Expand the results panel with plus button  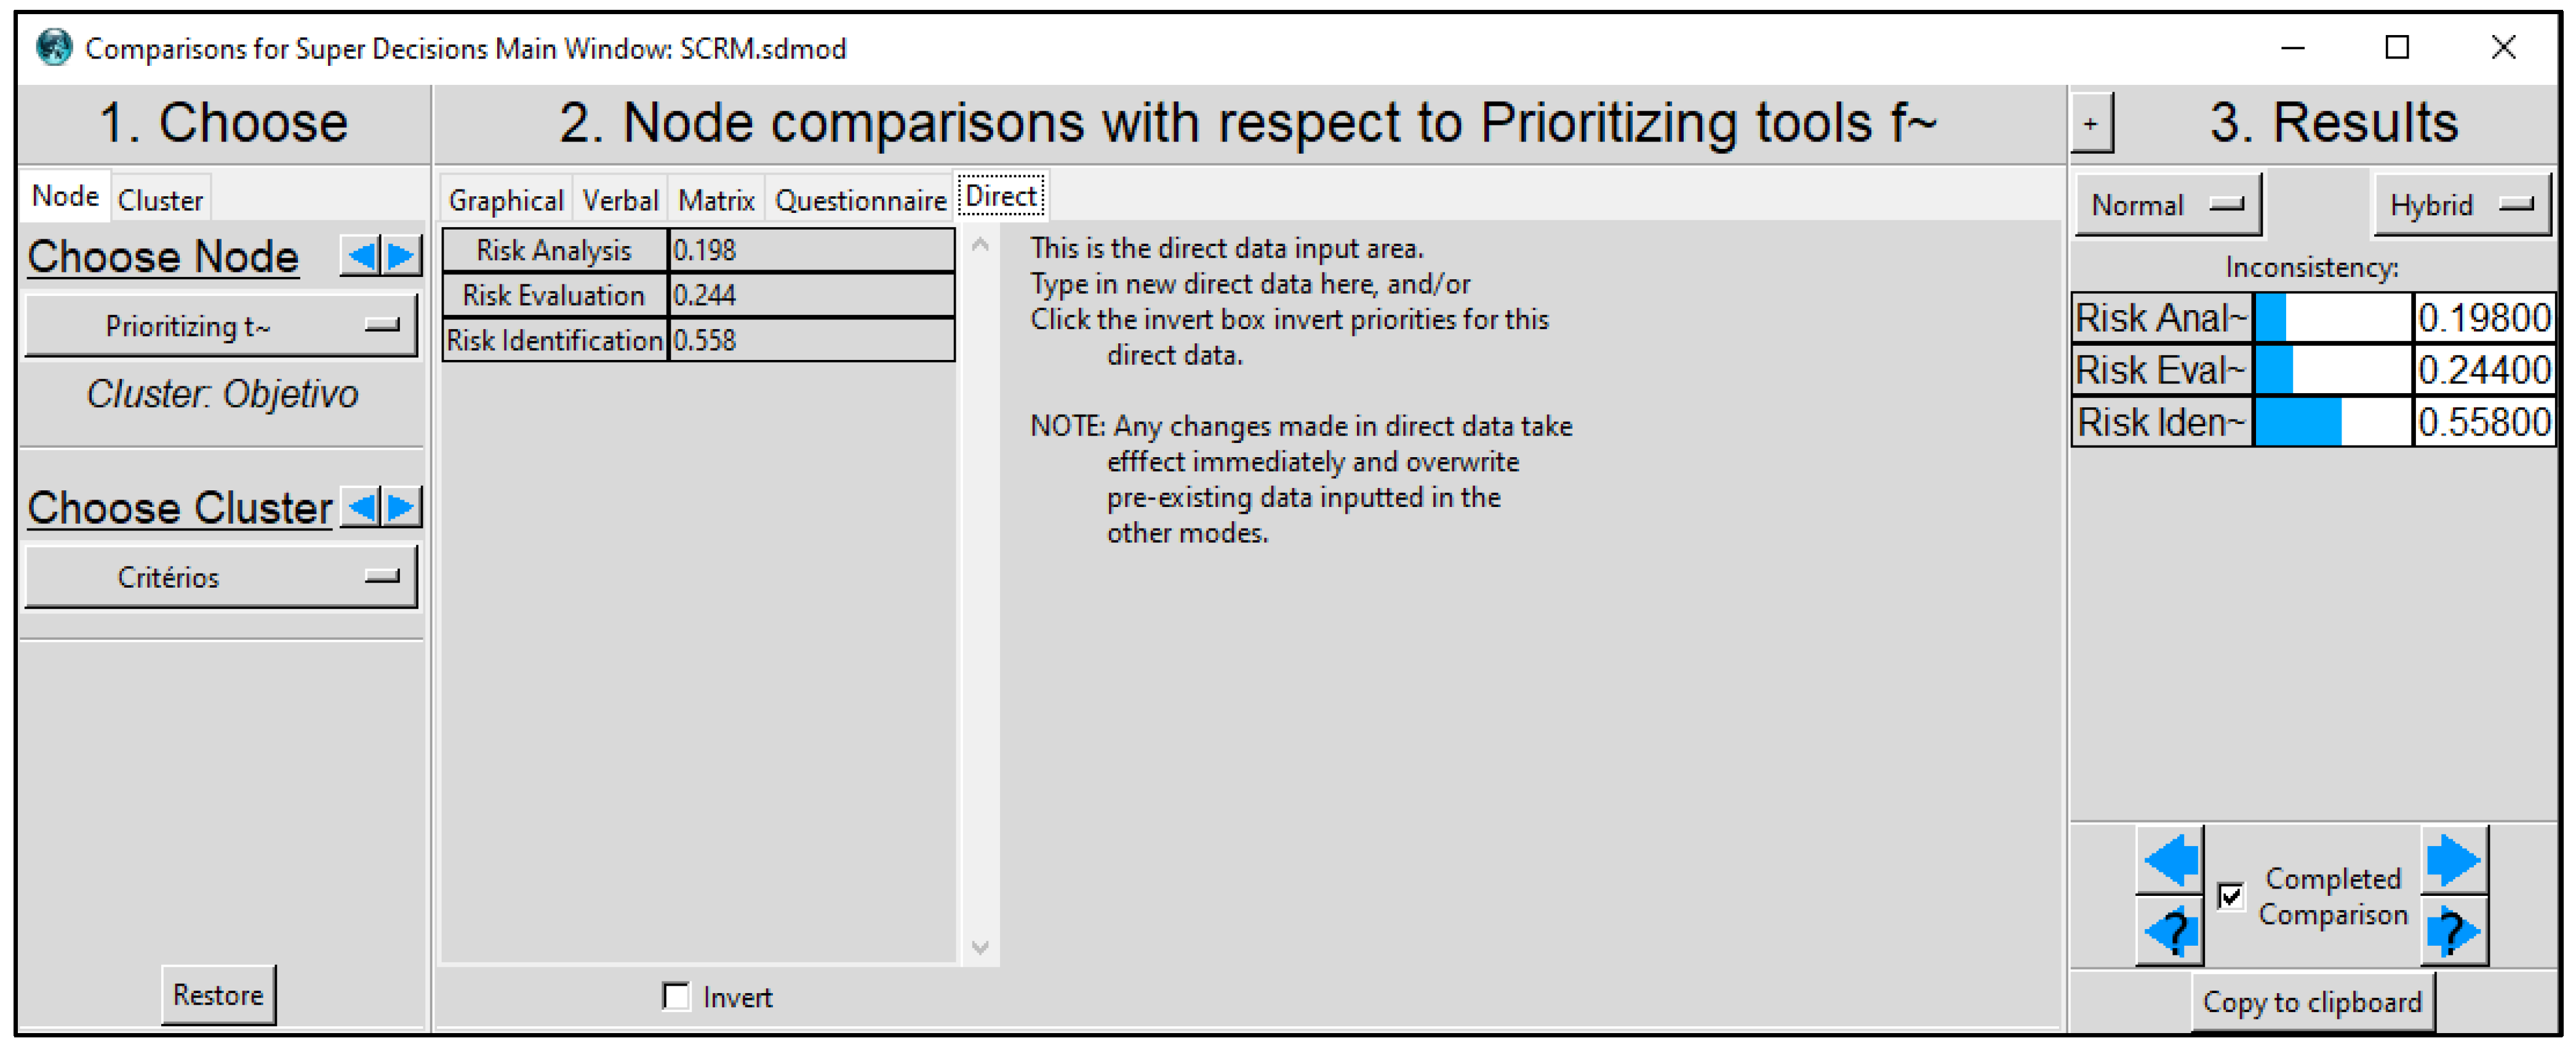(2090, 124)
